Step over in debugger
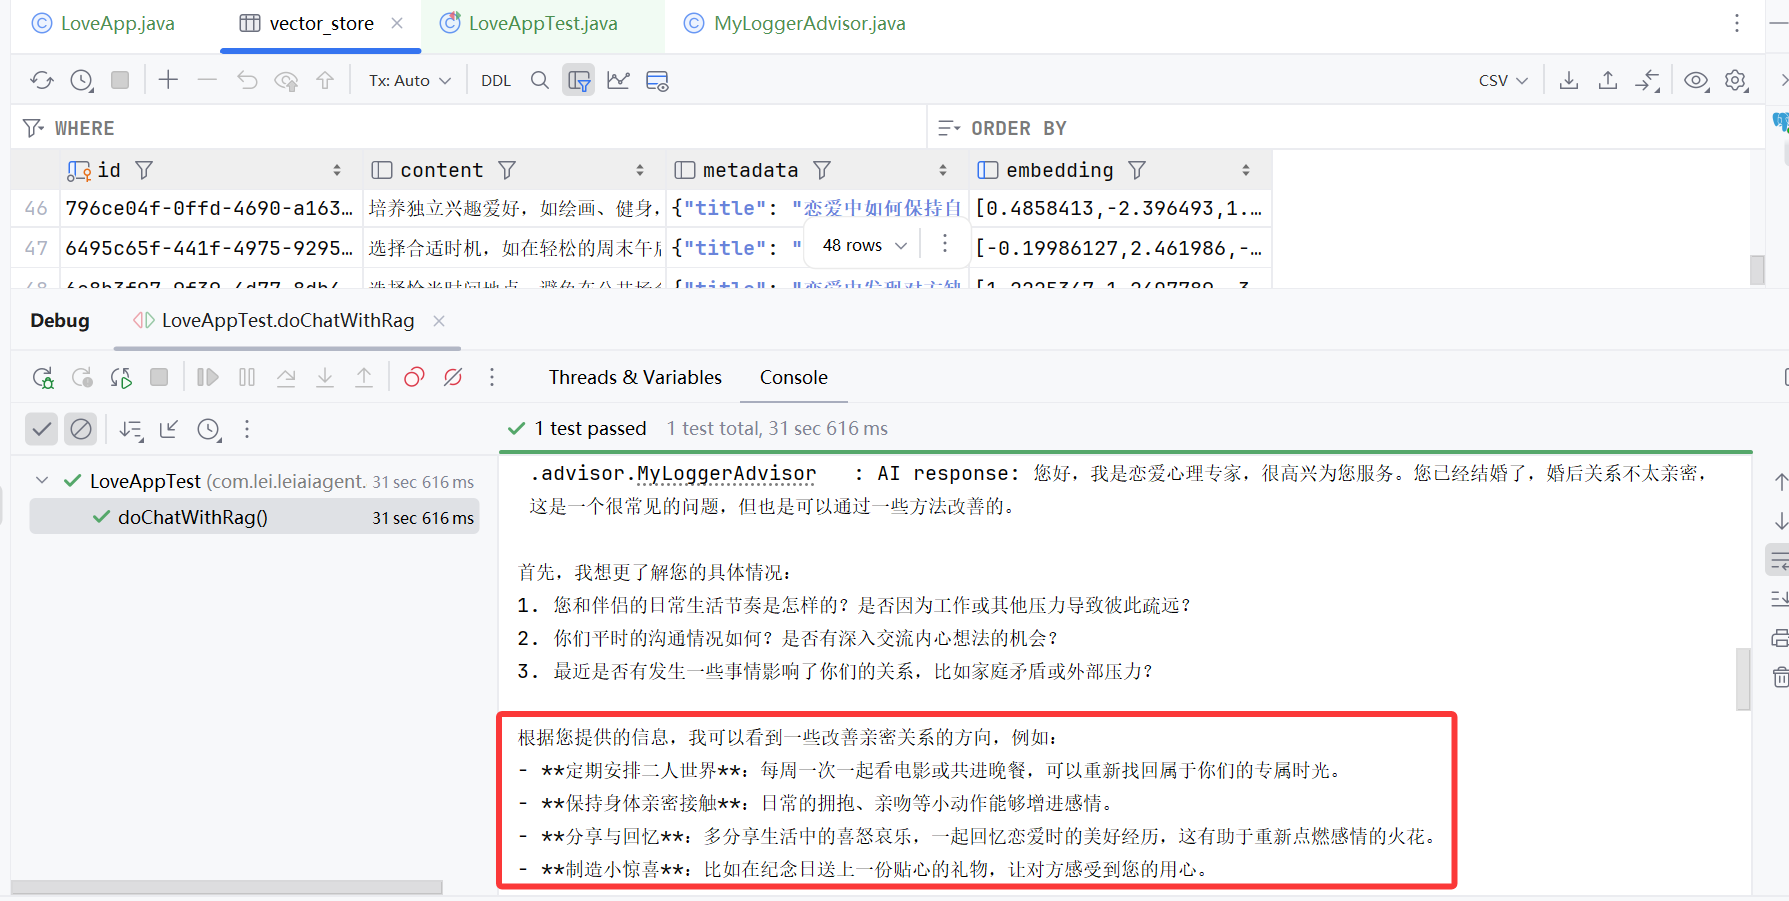Viewport: 1789px width, 901px height. click(x=286, y=377)
